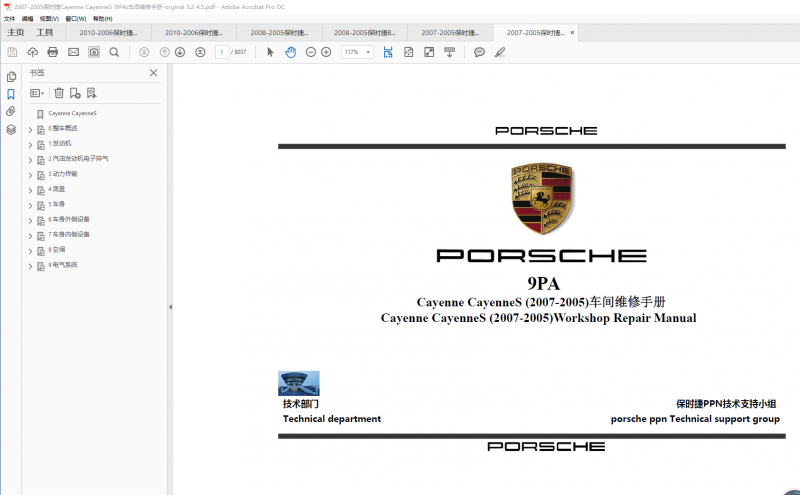Image resolution: width=800 pixels, height=495 pixels.
Task: Print the document
Action: 53,52
